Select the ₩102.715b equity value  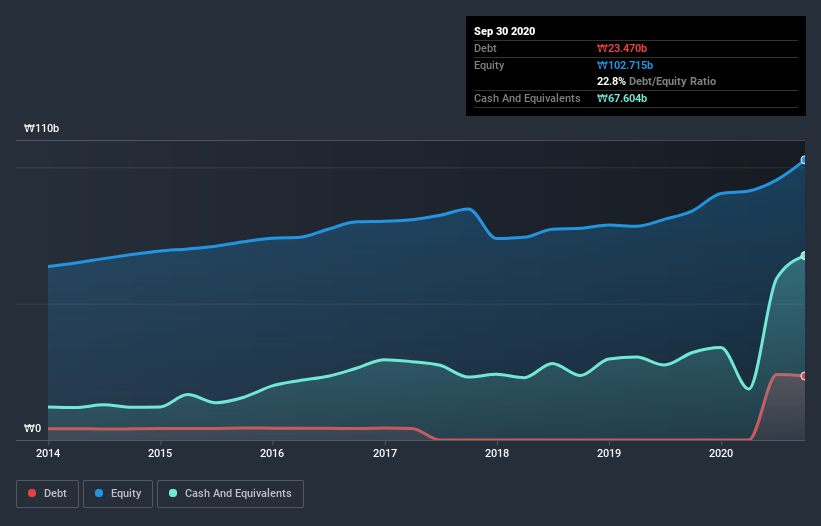(x=625, y=65)
